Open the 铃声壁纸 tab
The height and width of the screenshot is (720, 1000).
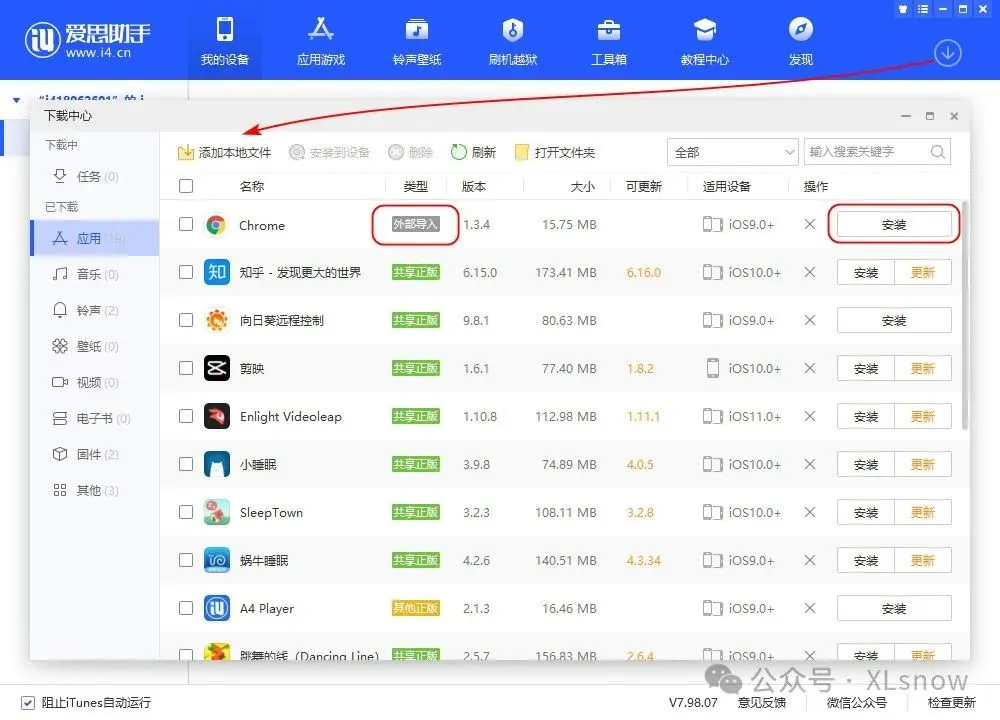(417, 41)
